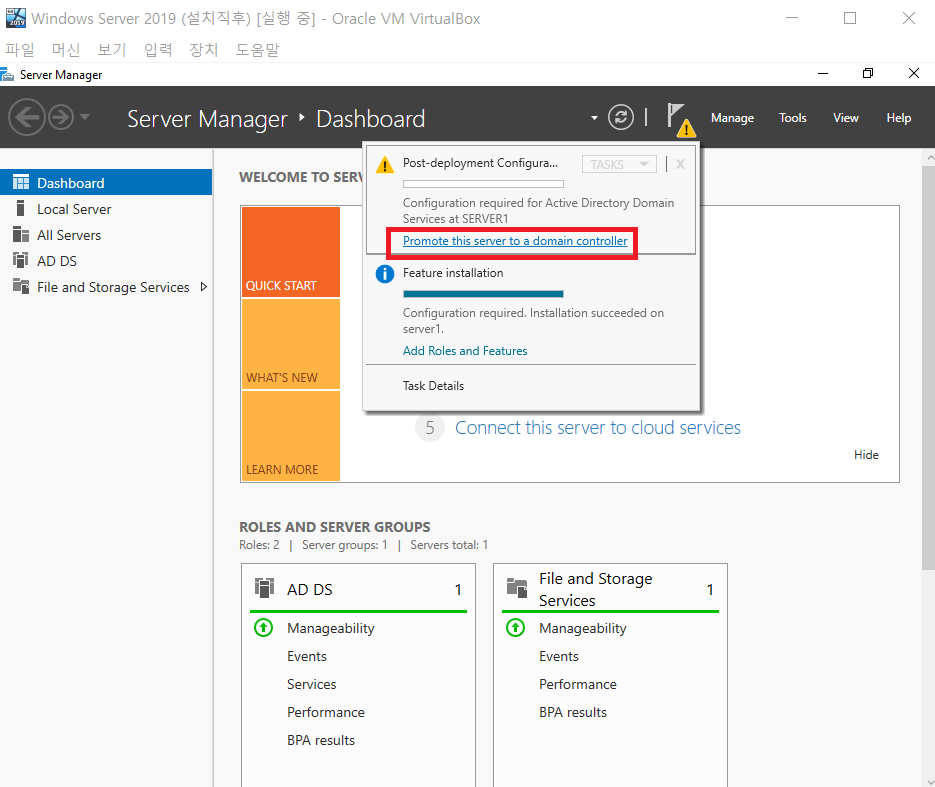This screenshot has width=935, height=787.
Task: Open File and Storage Services BPA results
Action: (x=572, y=712)
